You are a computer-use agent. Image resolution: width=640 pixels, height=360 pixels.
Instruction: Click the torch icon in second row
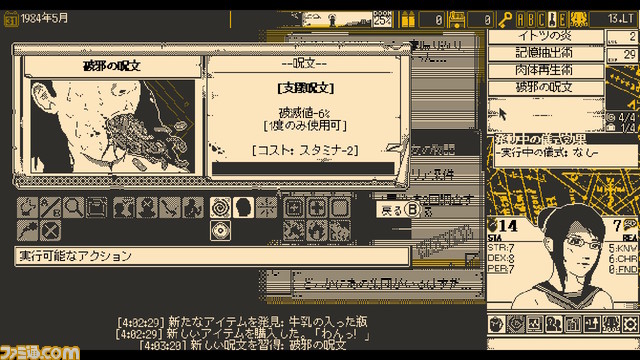[27, 231]
